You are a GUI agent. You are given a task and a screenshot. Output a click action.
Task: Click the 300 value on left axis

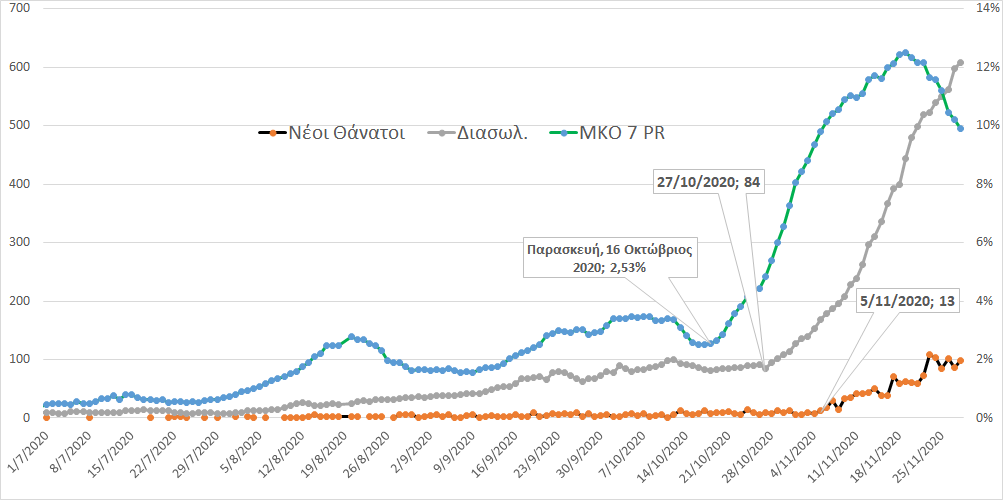point(18,243)
